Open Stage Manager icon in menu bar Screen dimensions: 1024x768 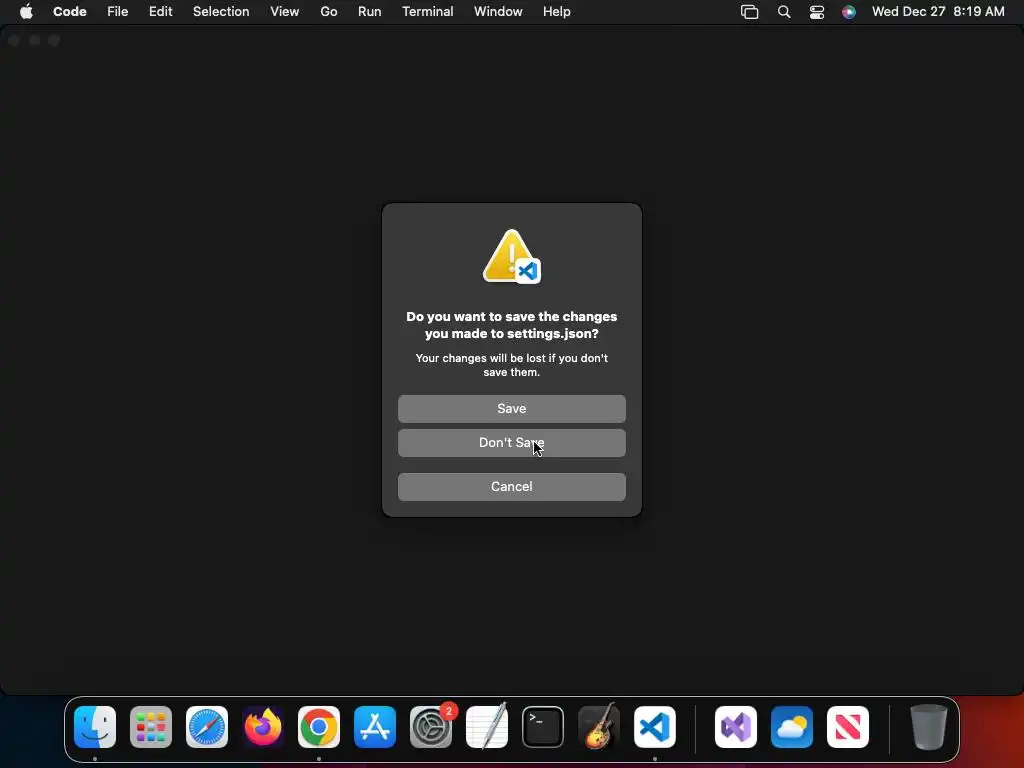[x=750, y=12]
